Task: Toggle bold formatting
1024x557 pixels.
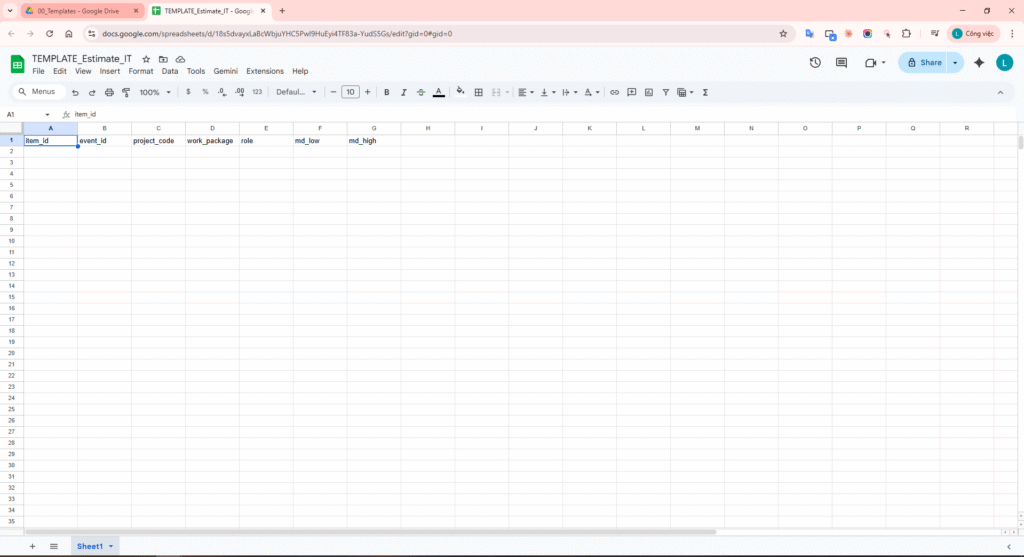Action: coord(386,92)
